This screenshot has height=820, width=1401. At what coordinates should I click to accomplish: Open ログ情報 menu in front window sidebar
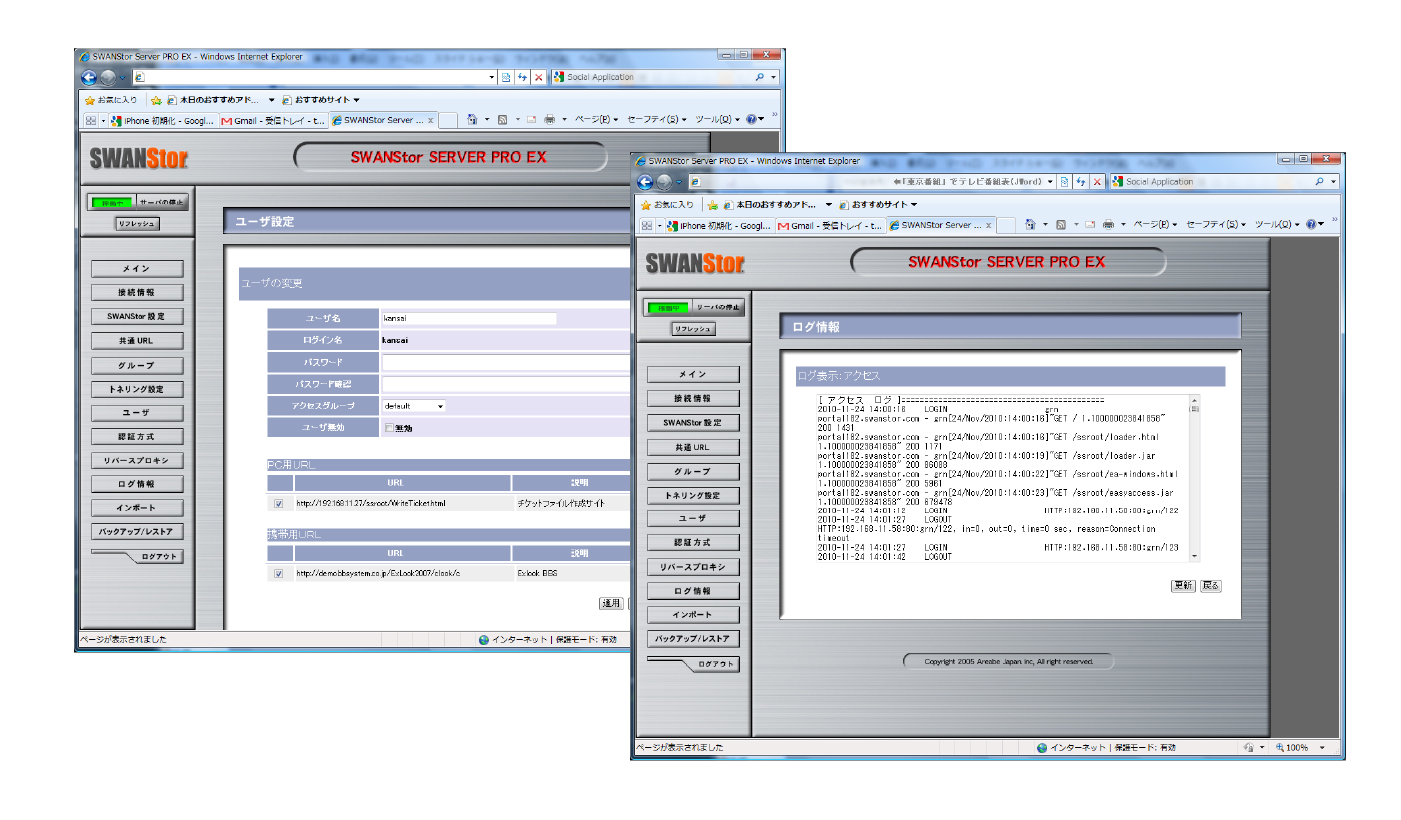pyautogui.click(x=693, y=591)
